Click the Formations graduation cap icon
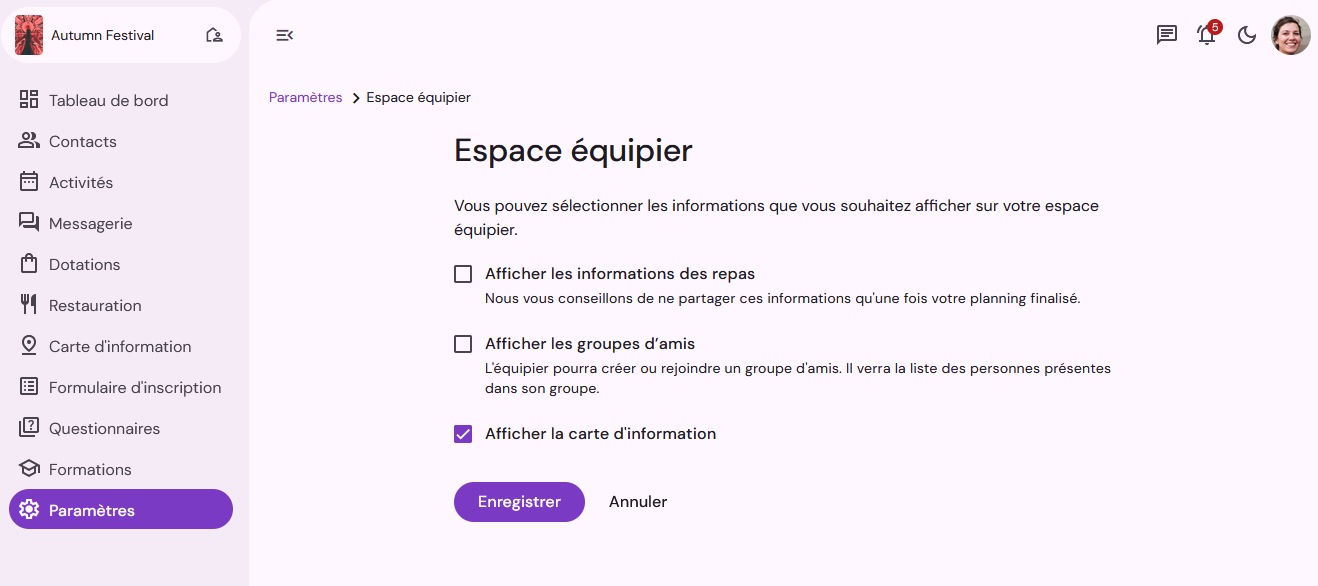The height and width of the screenshot is (586, 1318). pos(29,468)
